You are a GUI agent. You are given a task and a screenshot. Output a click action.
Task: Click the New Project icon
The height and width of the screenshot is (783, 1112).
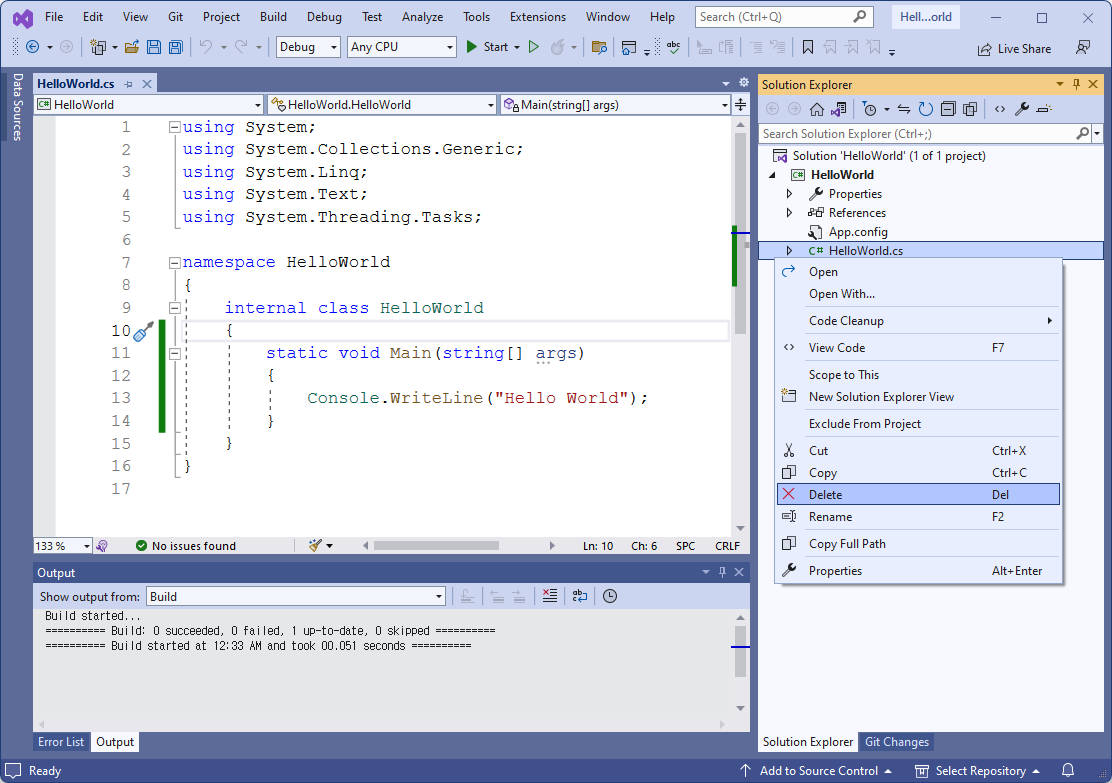pyautogui.click(x=98, y=48)
